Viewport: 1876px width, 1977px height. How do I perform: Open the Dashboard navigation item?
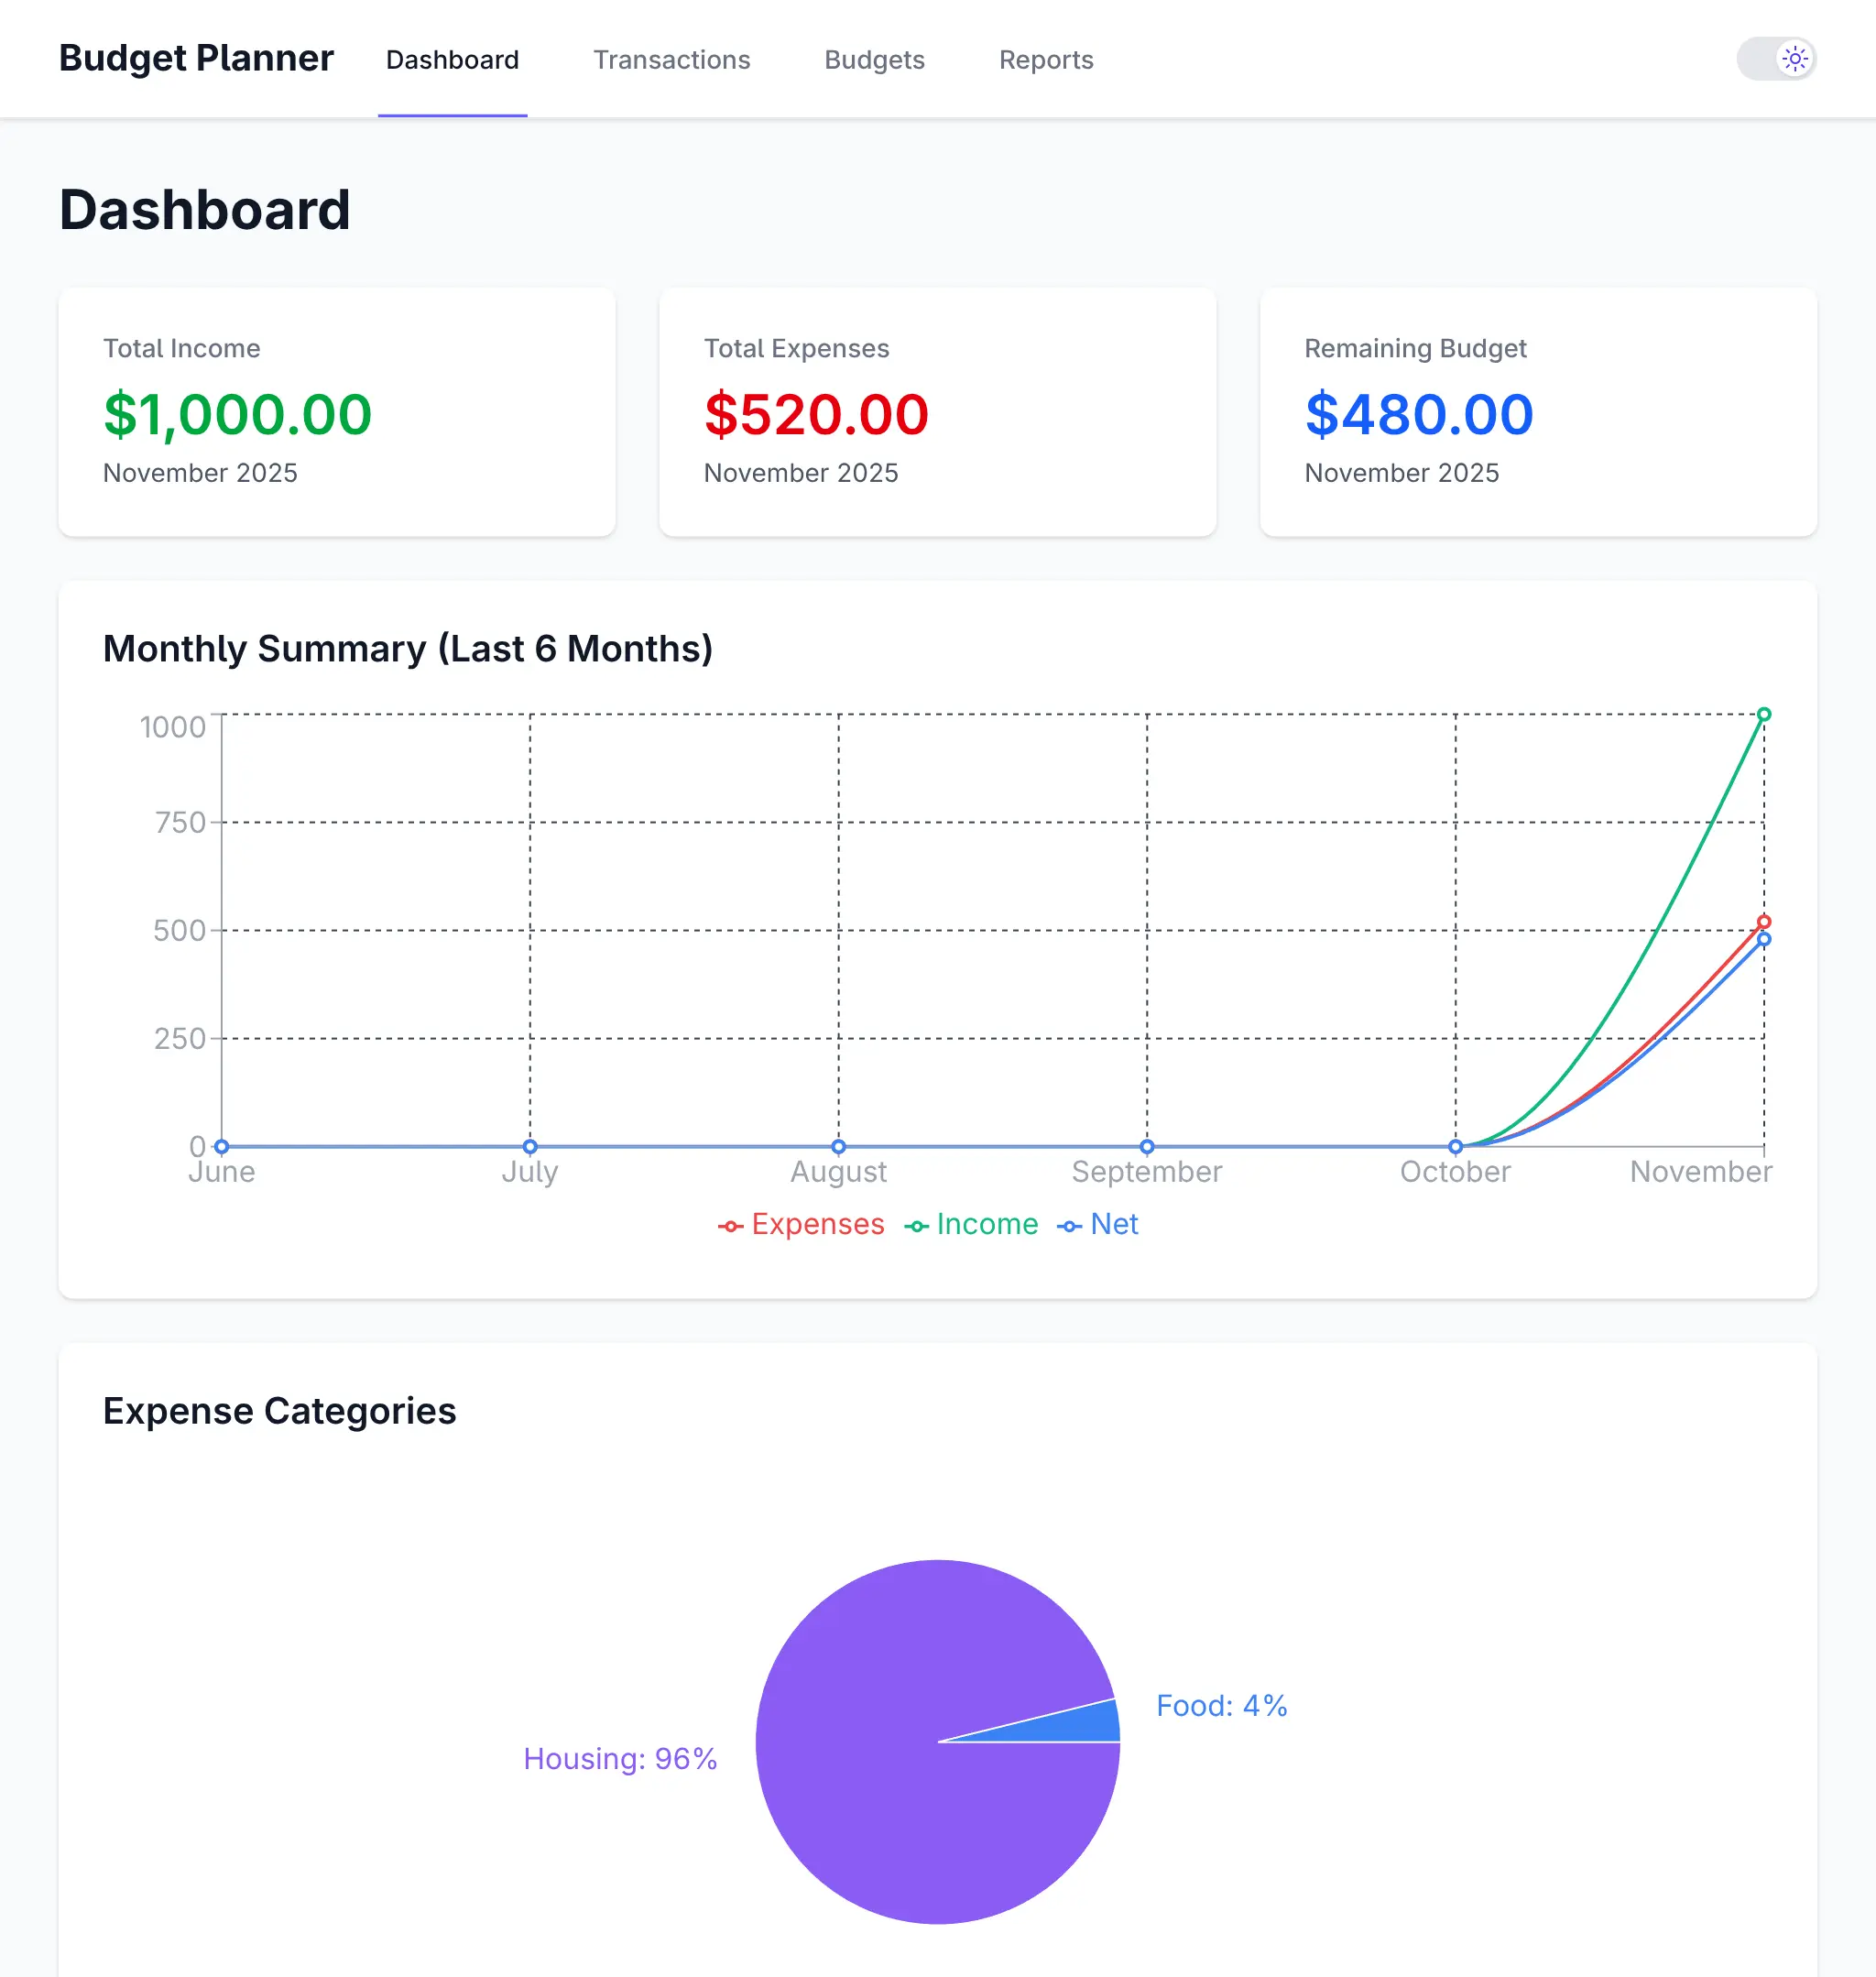452,59
